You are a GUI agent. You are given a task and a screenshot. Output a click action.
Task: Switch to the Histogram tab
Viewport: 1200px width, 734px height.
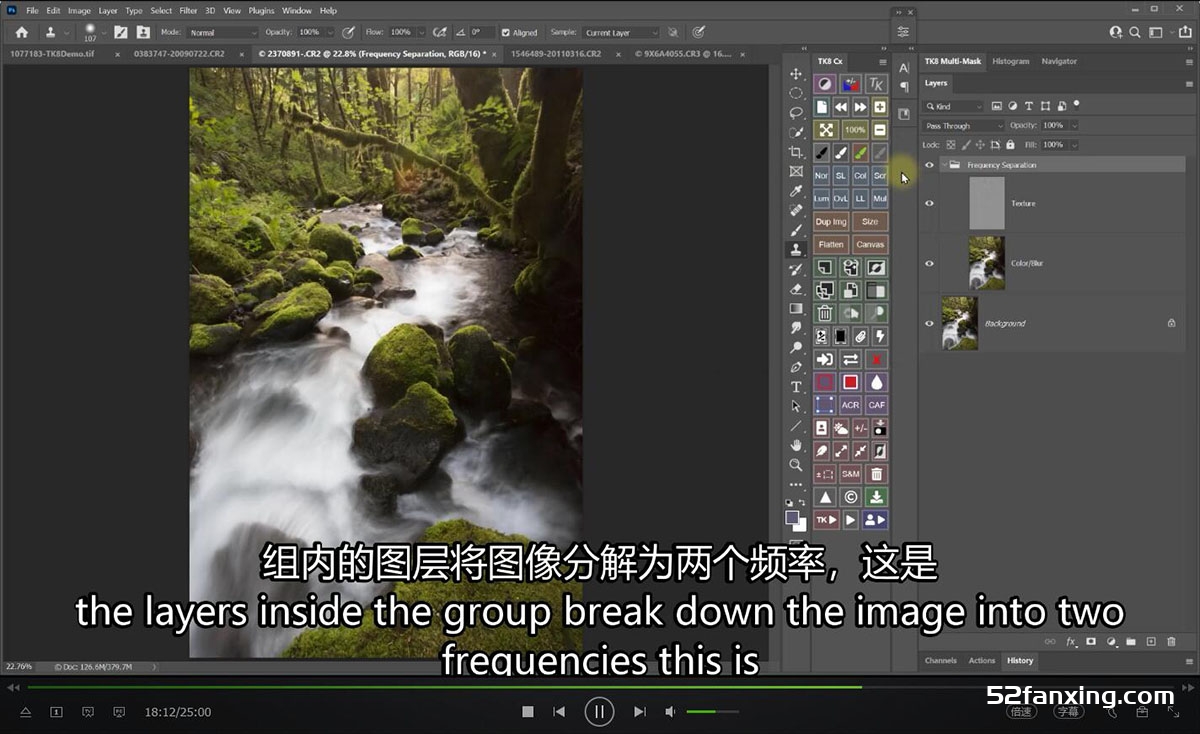[x=1010, y=61]
